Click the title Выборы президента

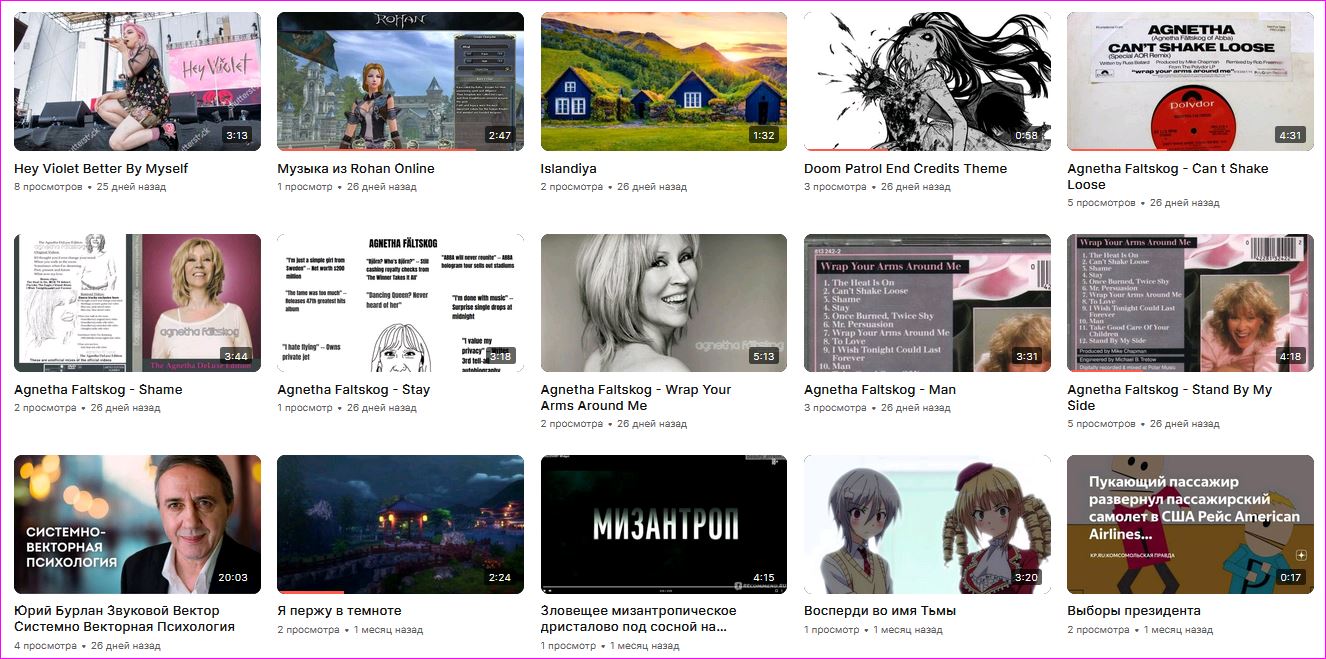[1134, 611]
